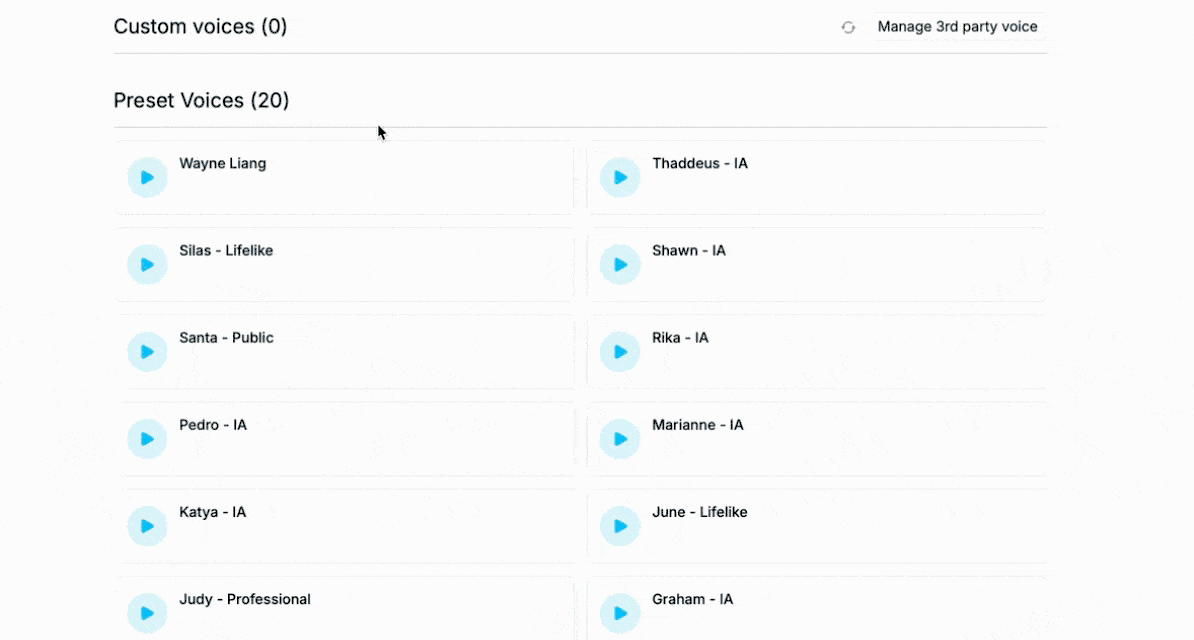
Task: Listen to the Santa - Public voice
Action: [x=147, y=352]
